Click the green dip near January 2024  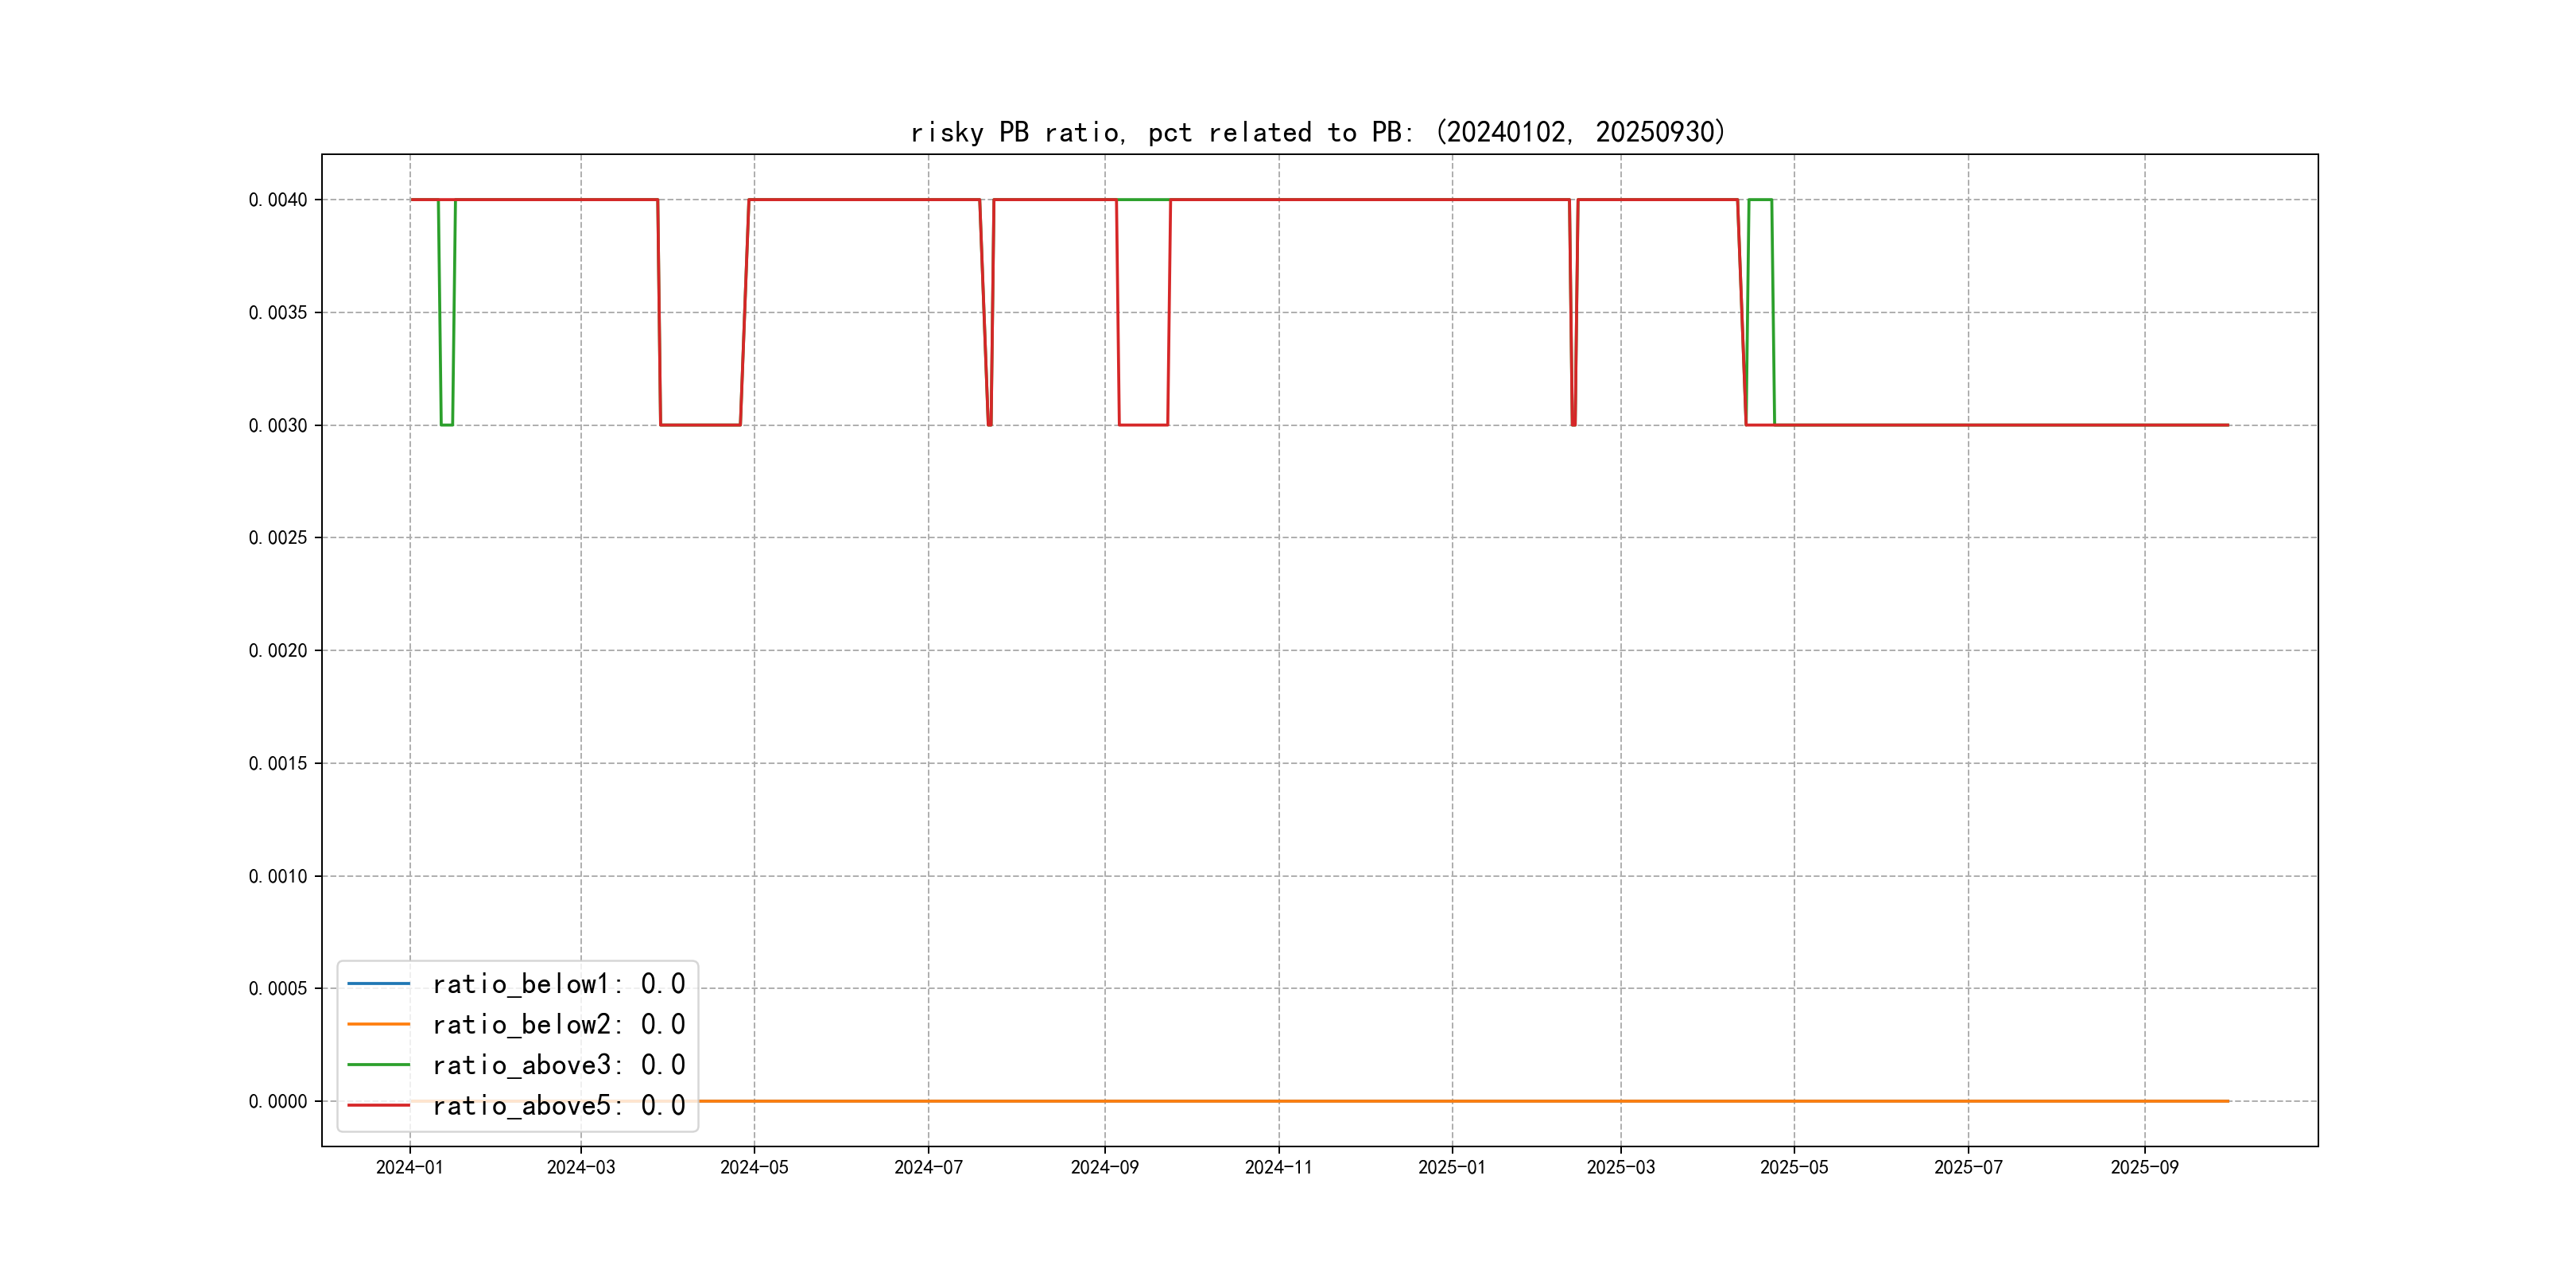(447, 424)
